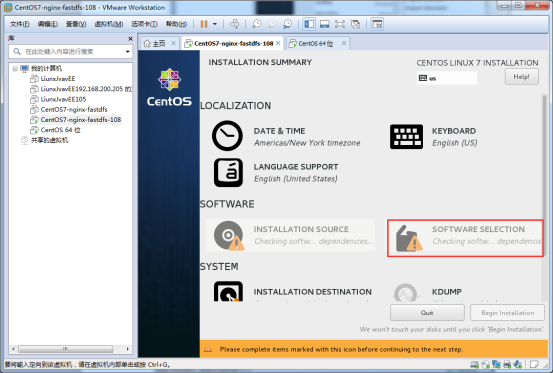This screenshot has height=373, width=553.
Task: Select the LiunxJvavEE105 virtual machine
Action: coord(63,99)
